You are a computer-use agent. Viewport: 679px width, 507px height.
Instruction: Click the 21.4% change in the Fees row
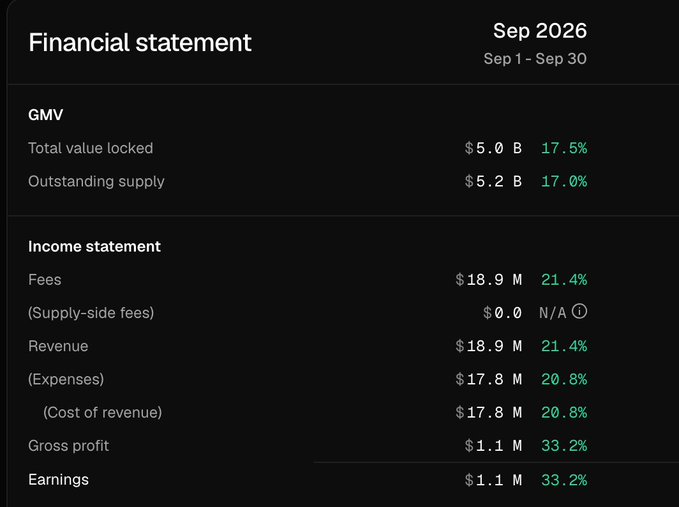pyautogui.click(x=564, y=280)
